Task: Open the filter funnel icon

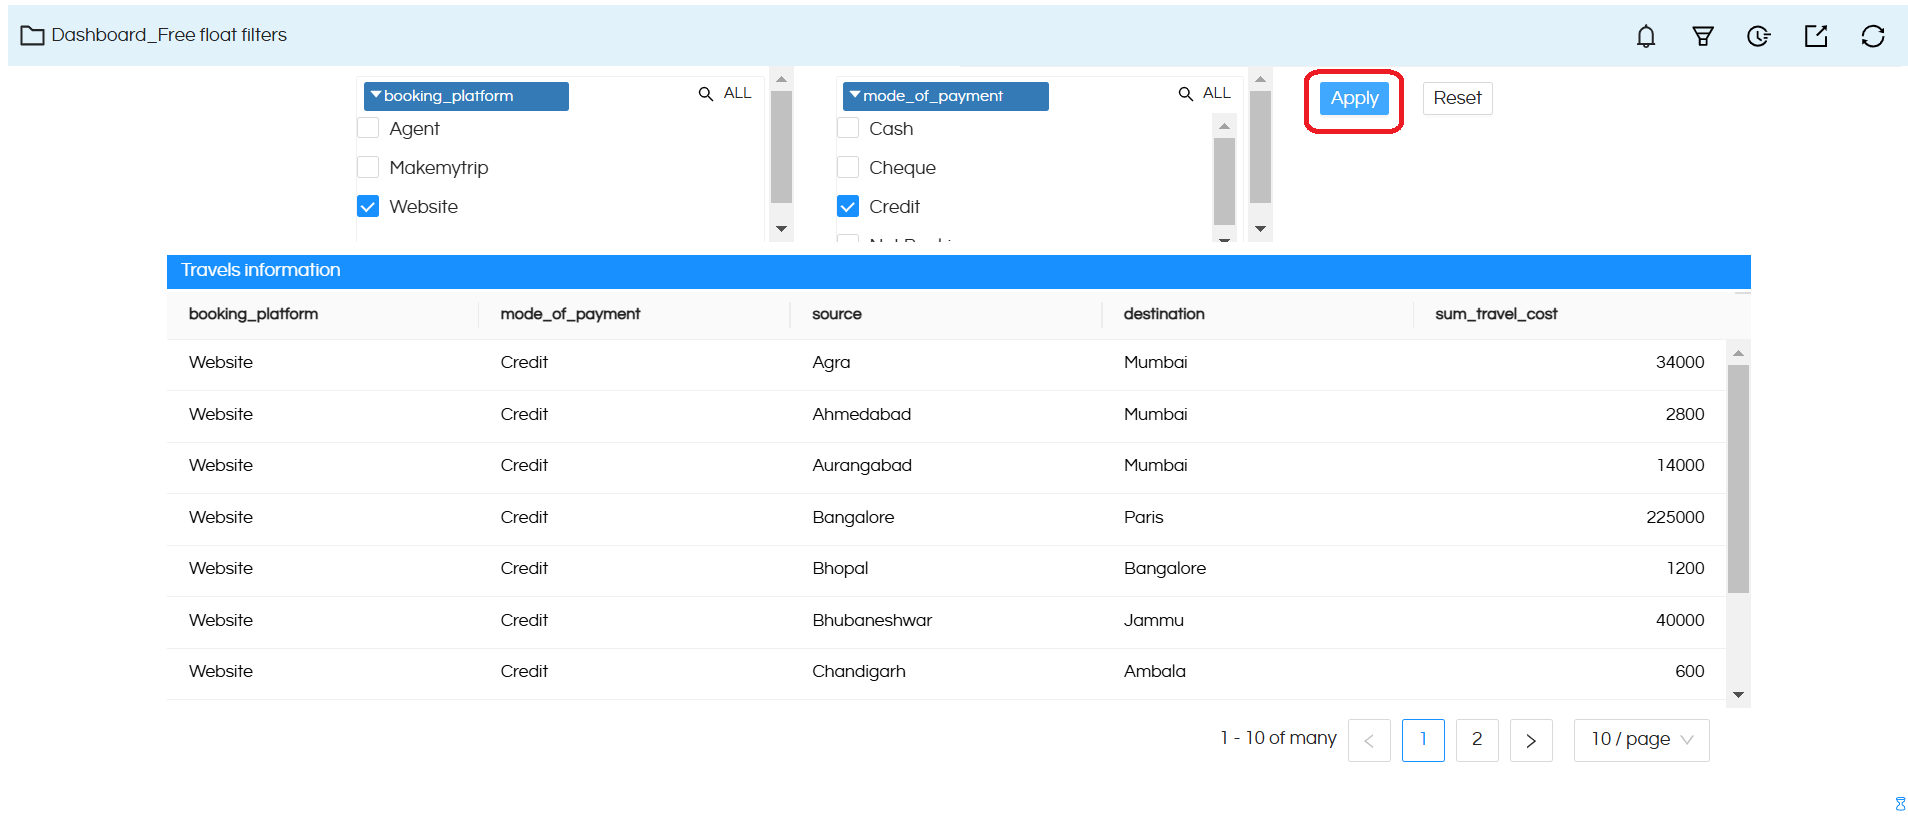Action: click(x=1703, y=37)
